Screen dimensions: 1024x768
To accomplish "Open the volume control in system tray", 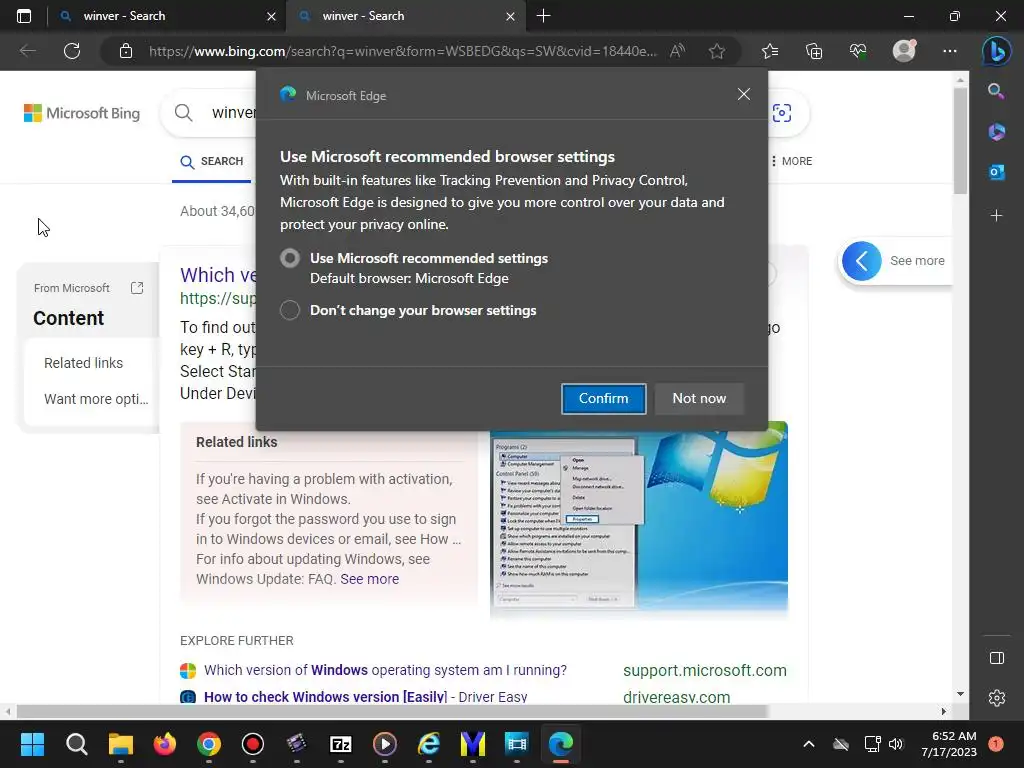I will pyautogui.click(x=896, y=744).
